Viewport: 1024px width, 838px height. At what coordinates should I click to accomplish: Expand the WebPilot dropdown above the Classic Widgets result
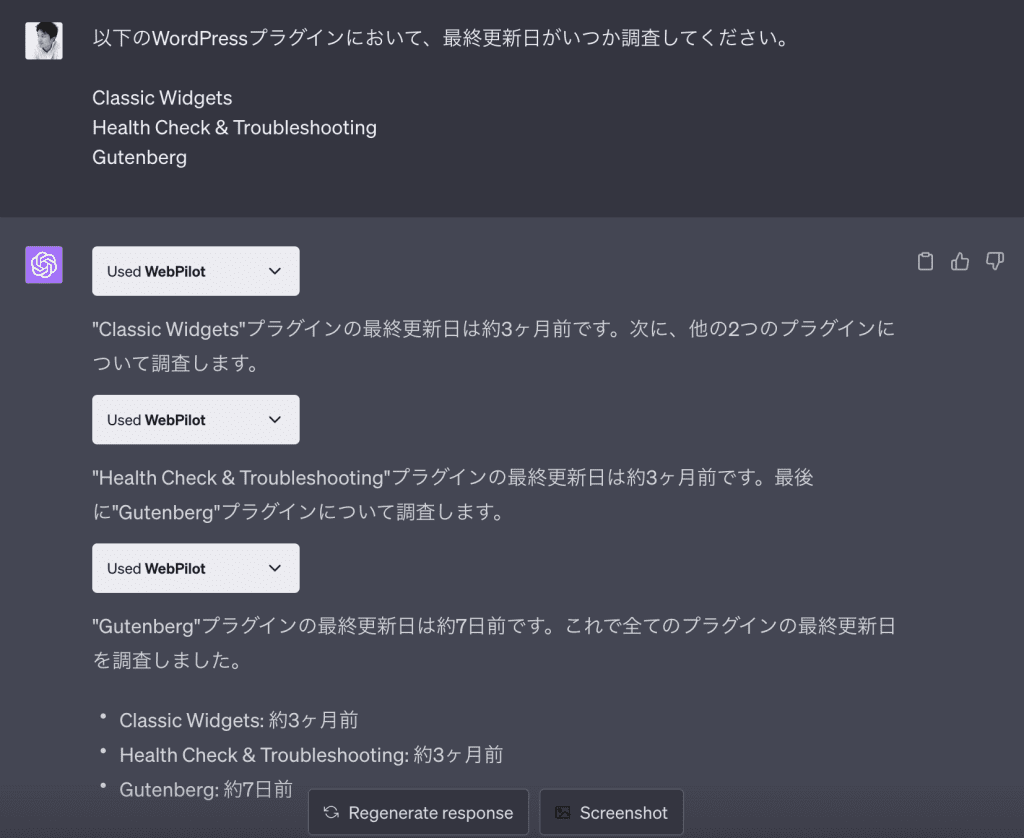coord(196,271)
